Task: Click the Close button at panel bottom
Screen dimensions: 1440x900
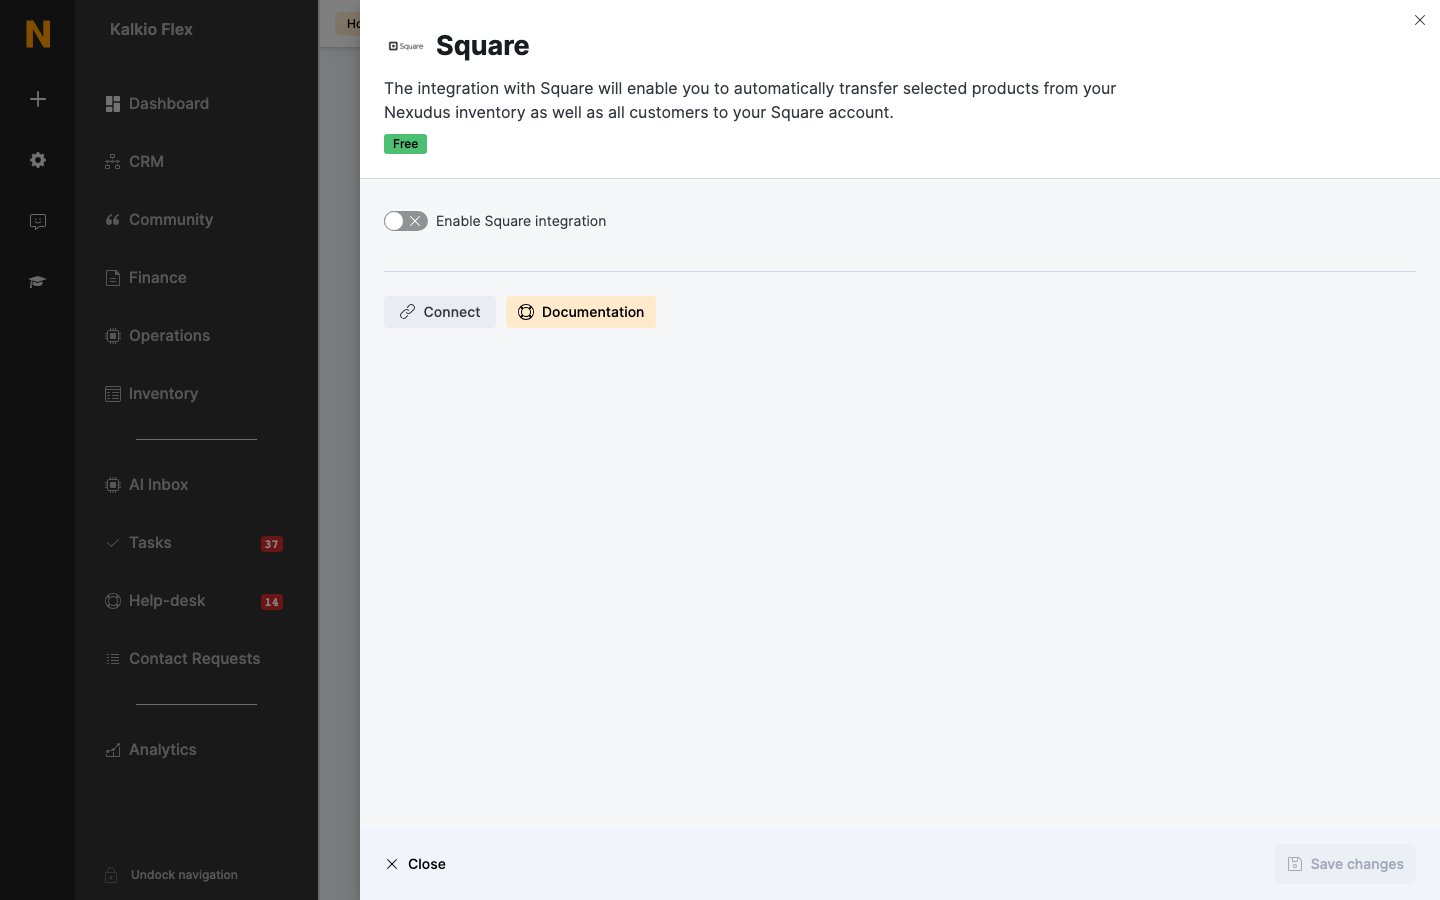Action: click(x=416, y=864)
